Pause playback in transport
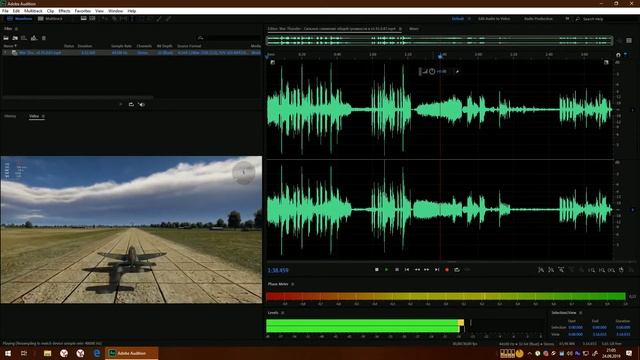Screen dimensions: 640x360 coord(397,270)
